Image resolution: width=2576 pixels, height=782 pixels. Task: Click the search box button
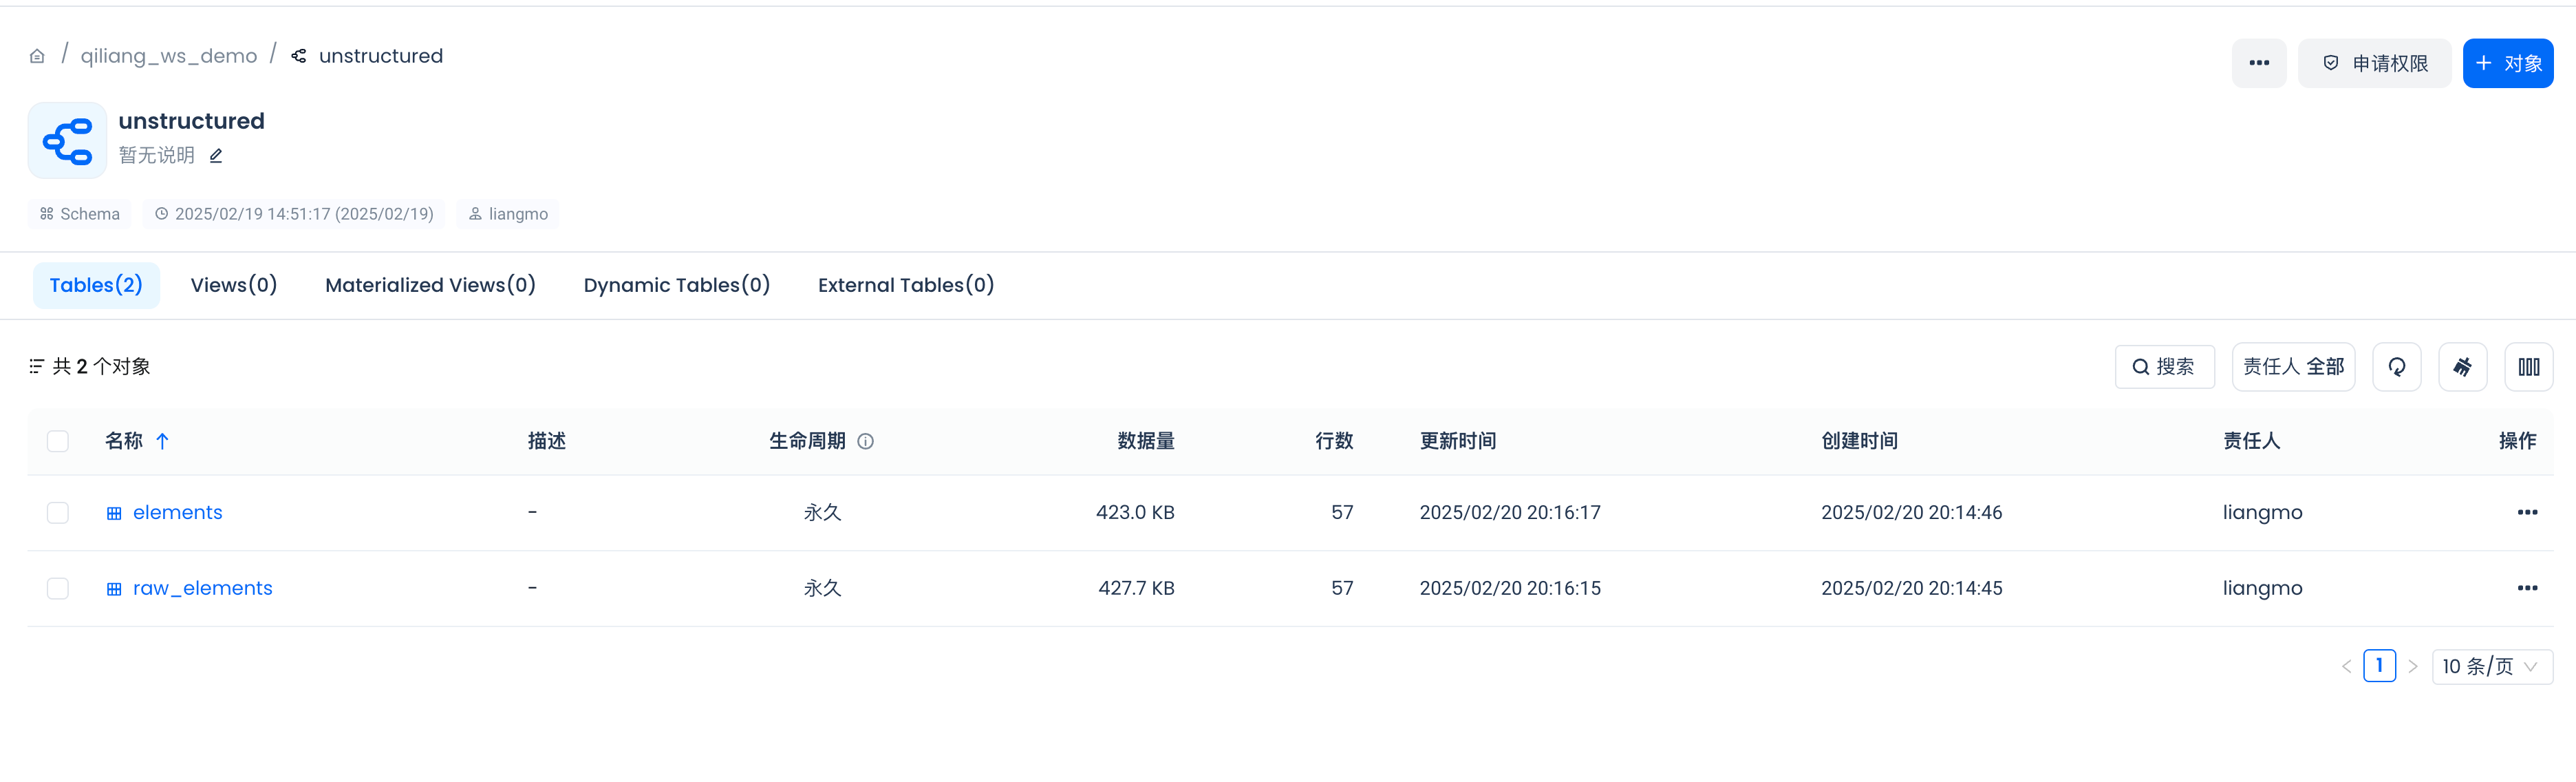click(2164, 367)
